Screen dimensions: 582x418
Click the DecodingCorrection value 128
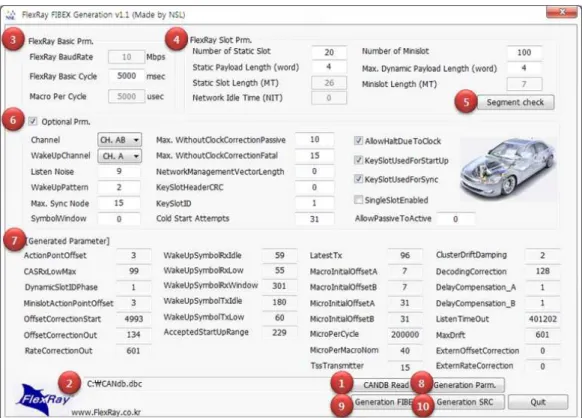tap(542, 271)
